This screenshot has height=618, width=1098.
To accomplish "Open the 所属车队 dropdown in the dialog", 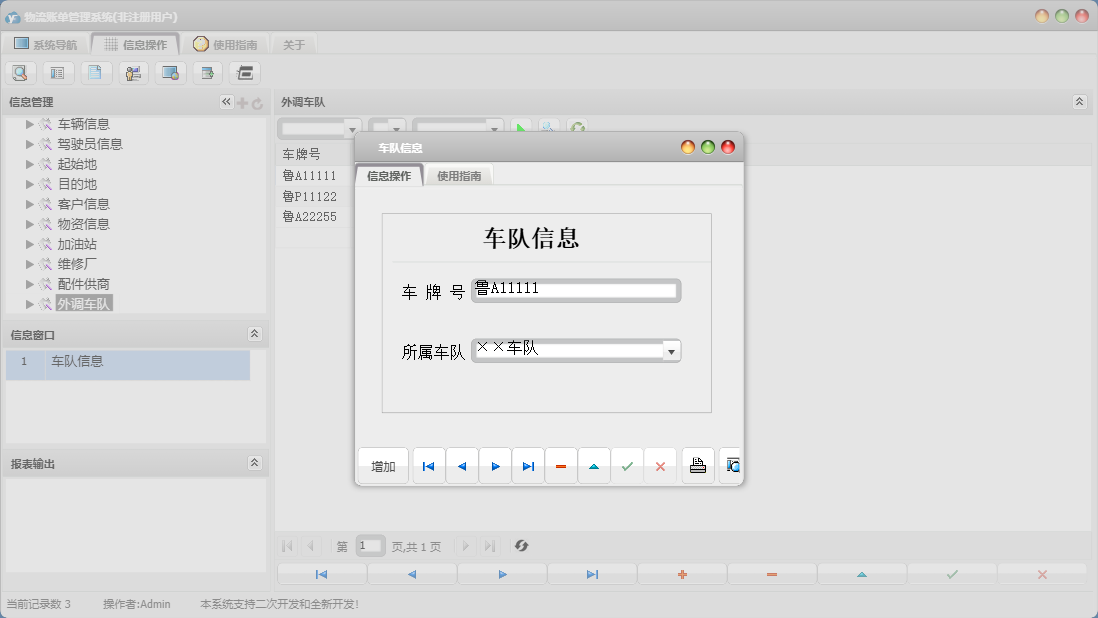I will click(x=673, y=350).
